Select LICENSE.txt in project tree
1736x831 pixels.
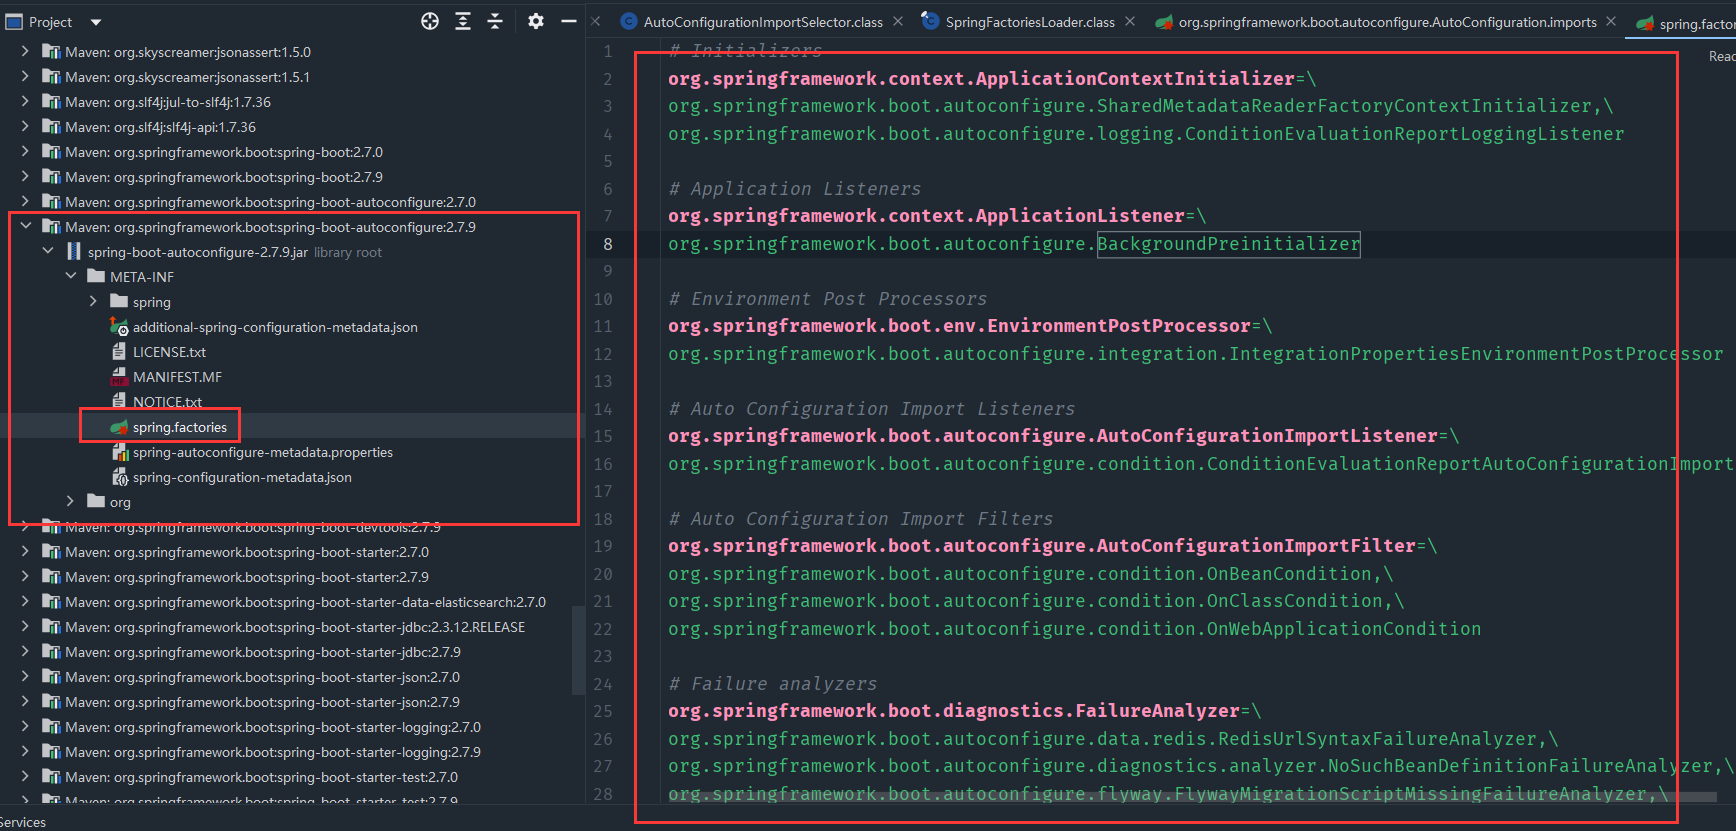pyautogui.click(x=169, y=352)
